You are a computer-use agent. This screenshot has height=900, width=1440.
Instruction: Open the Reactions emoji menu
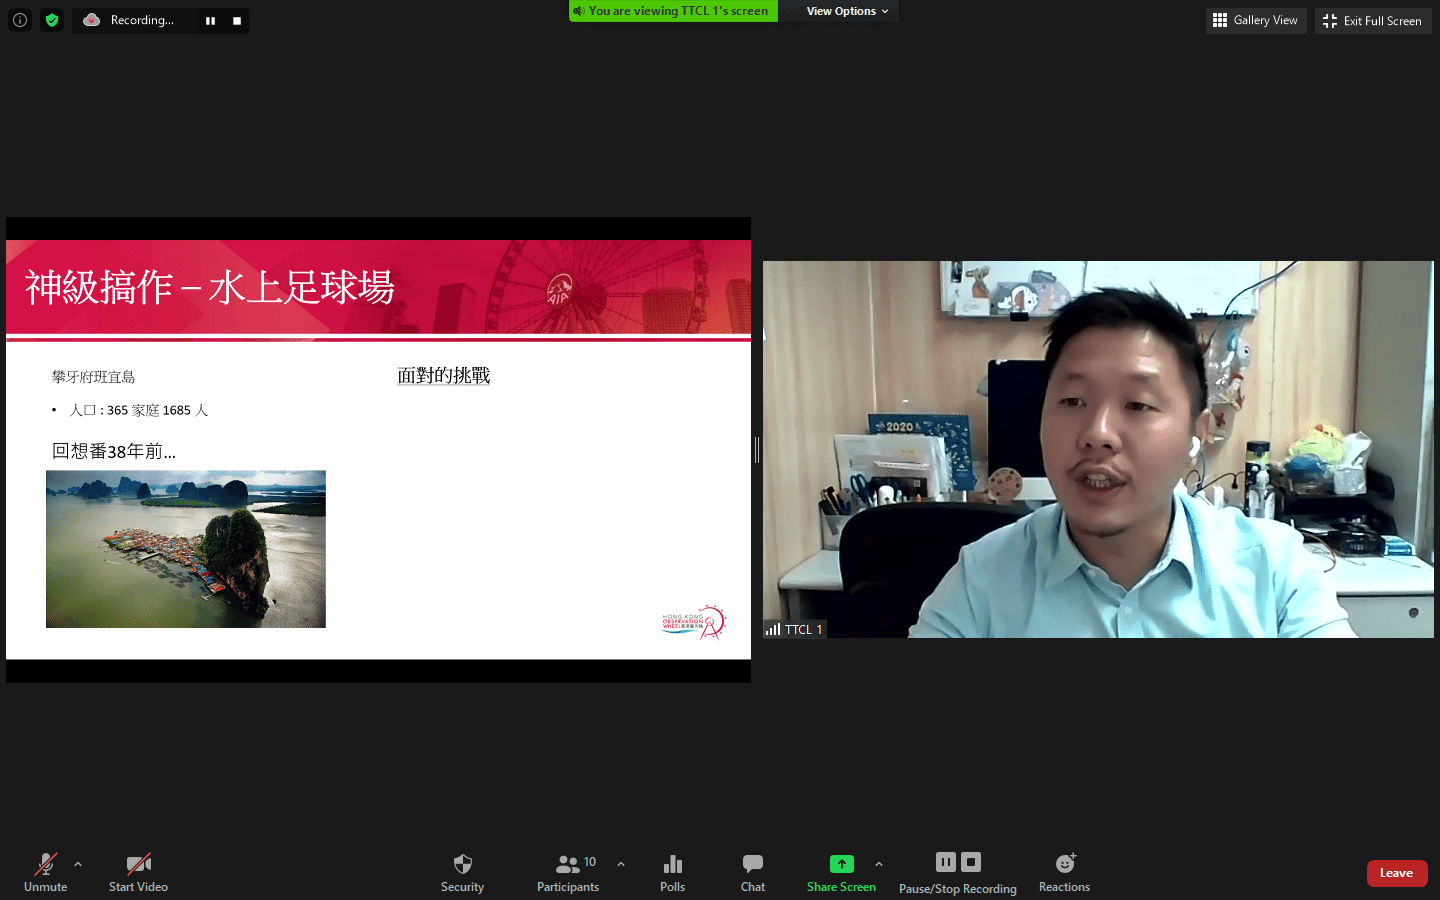(x=1064, y=864)
